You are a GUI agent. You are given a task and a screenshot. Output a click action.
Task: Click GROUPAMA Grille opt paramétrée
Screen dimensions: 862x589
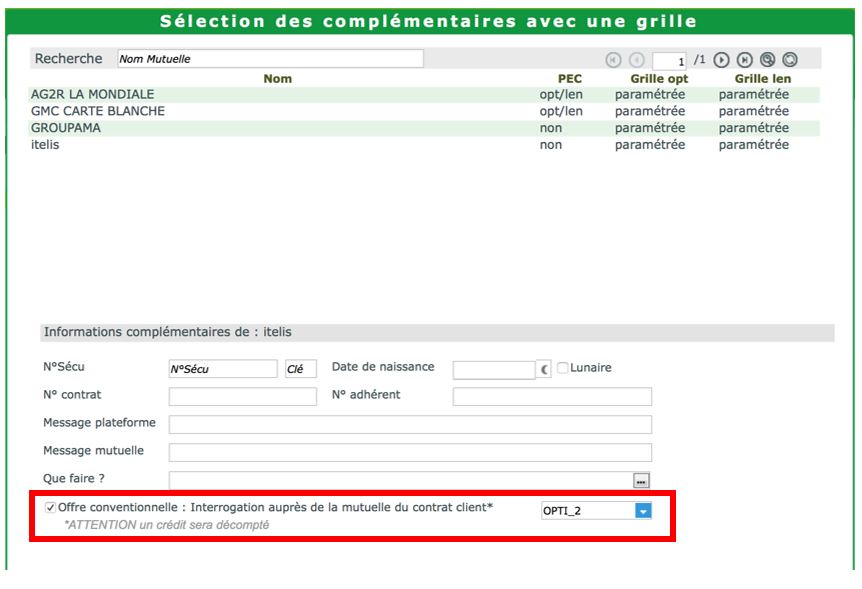(x=650, y=128)
